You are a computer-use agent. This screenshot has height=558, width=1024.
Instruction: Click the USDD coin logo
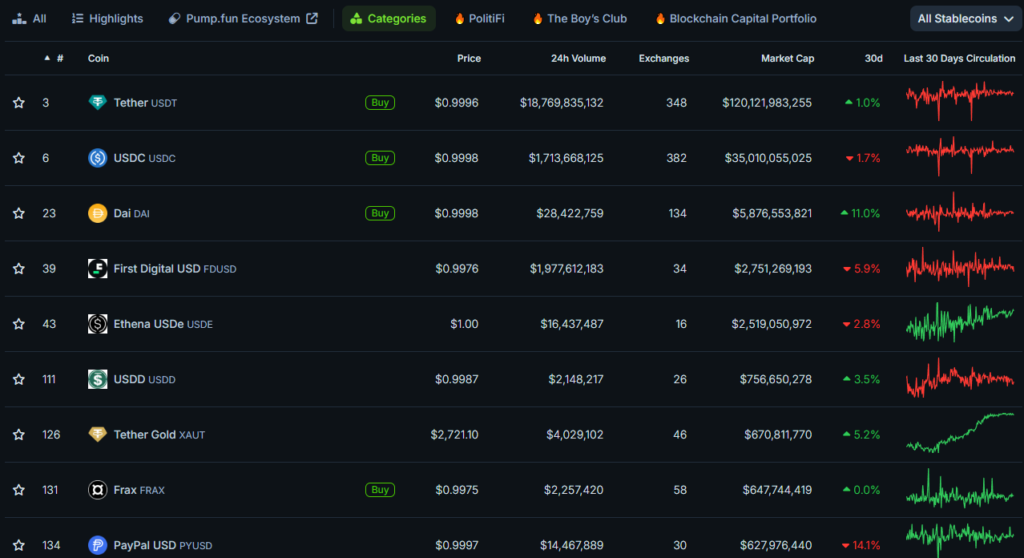tap(97, 379)
